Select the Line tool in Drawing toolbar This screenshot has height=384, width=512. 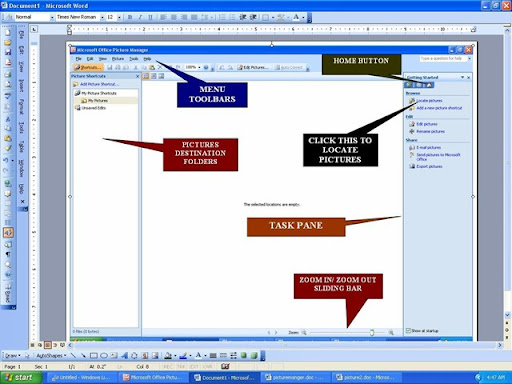[x=73, y=356]
